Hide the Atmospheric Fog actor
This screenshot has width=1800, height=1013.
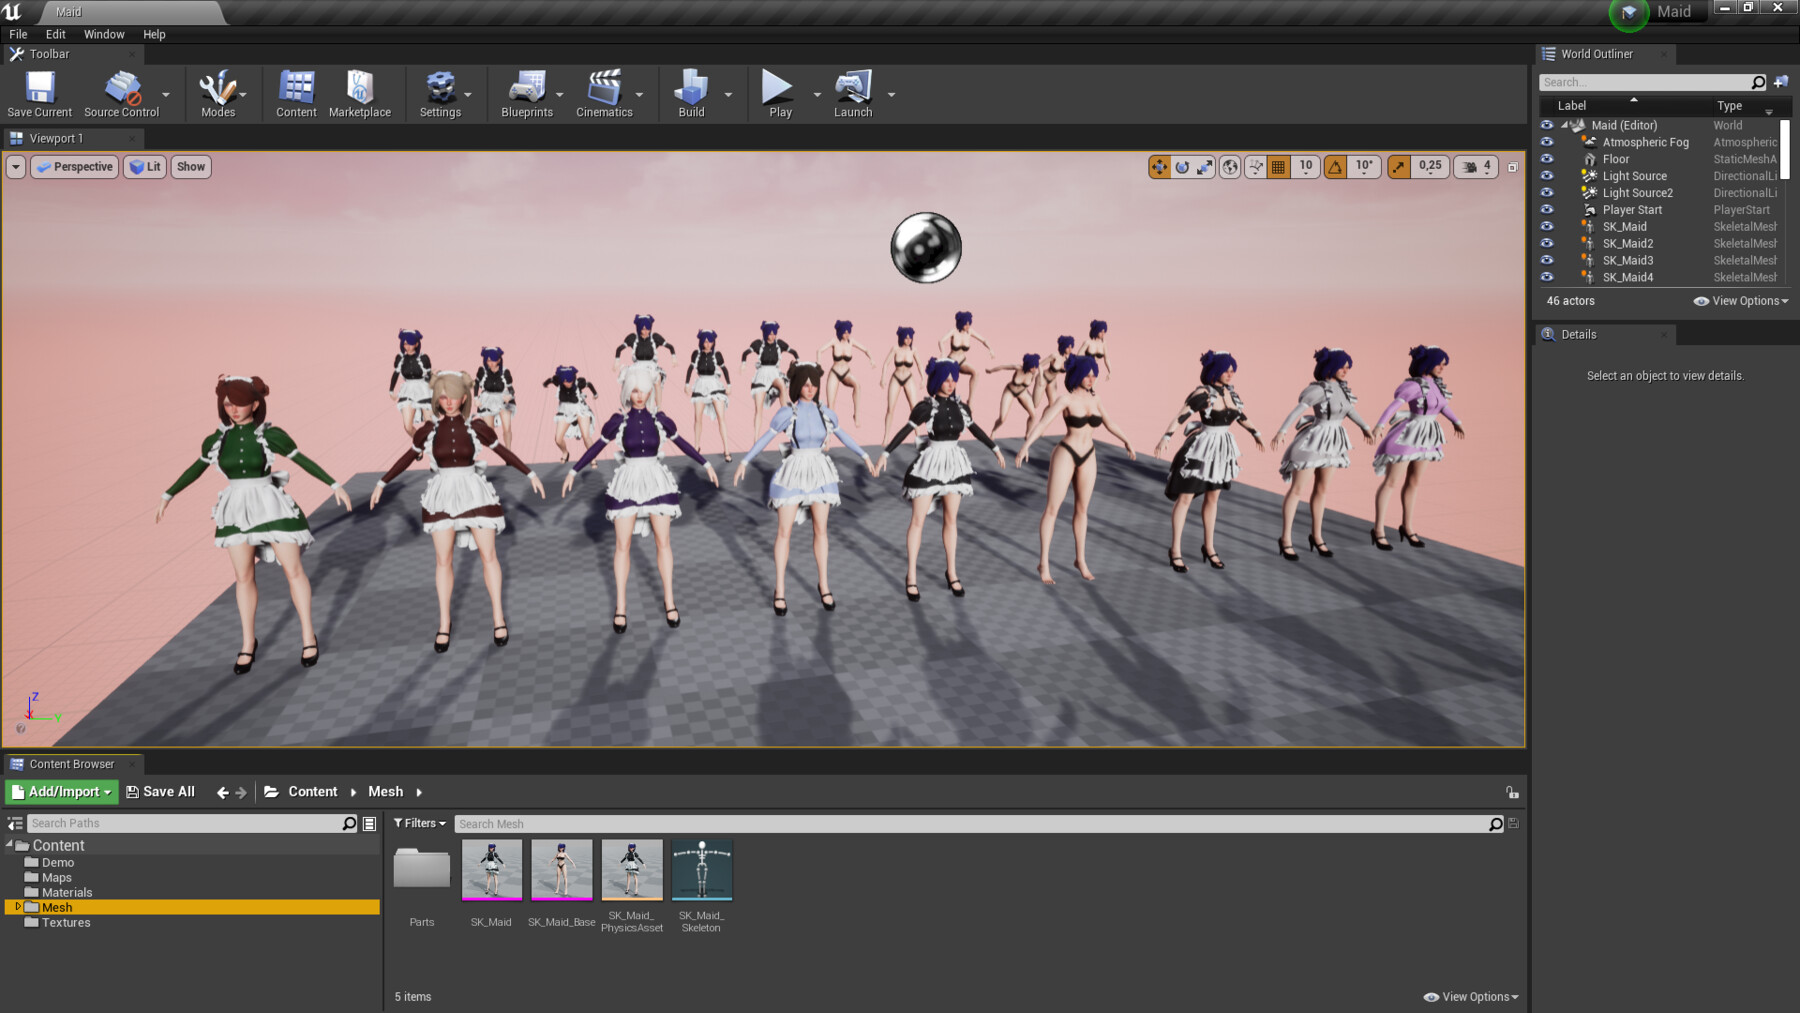[1547, 142]
